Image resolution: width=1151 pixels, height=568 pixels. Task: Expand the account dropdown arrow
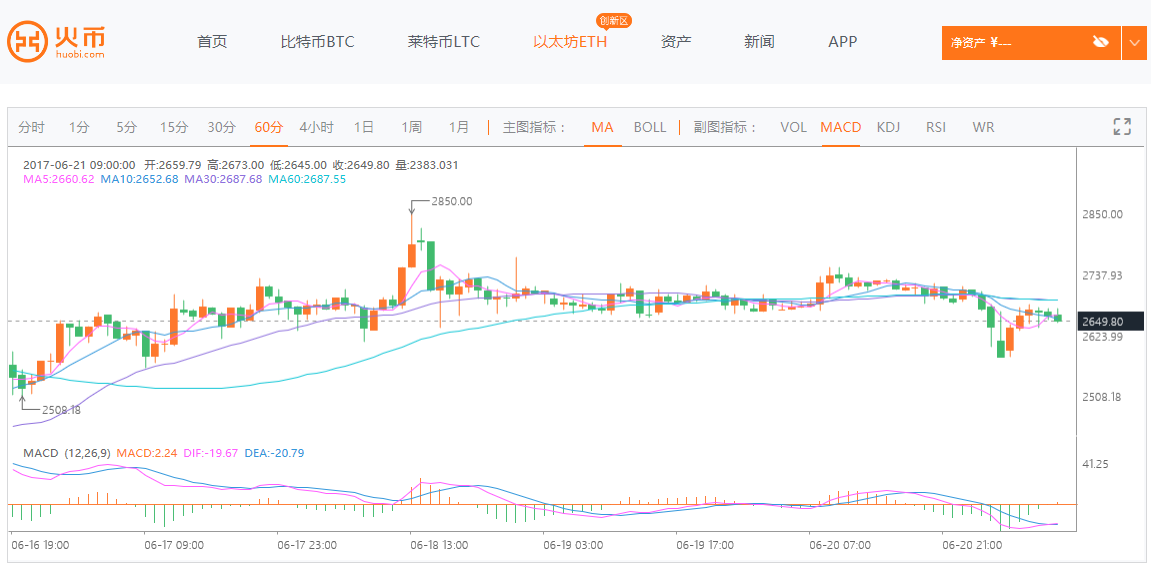click(1134, 42)
